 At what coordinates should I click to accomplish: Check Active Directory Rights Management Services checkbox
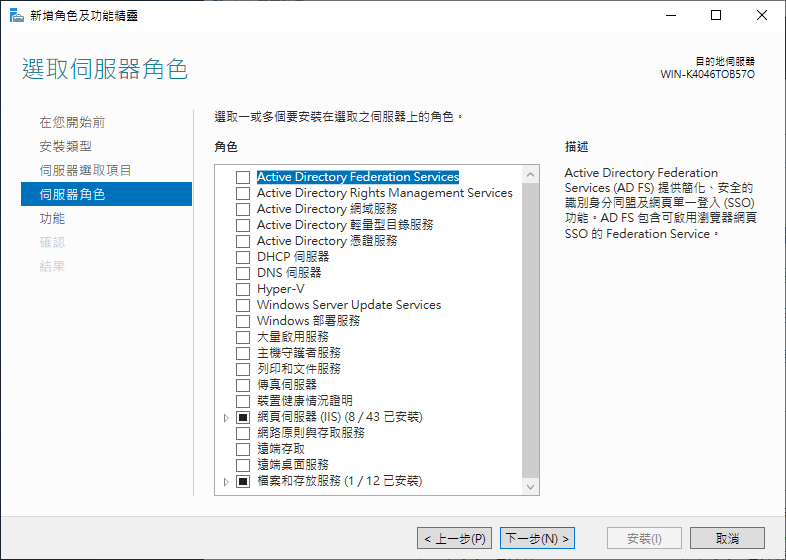(243, 193)
